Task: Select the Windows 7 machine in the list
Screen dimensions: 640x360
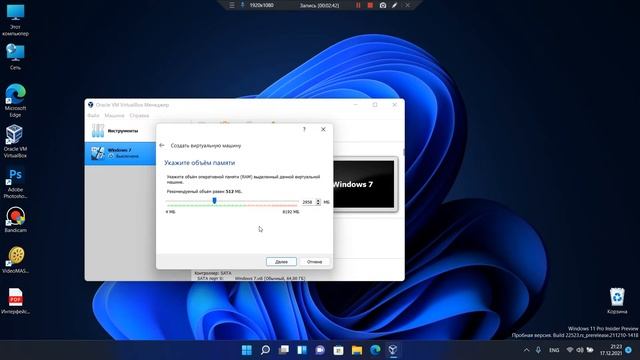Action: click(120, 153)
